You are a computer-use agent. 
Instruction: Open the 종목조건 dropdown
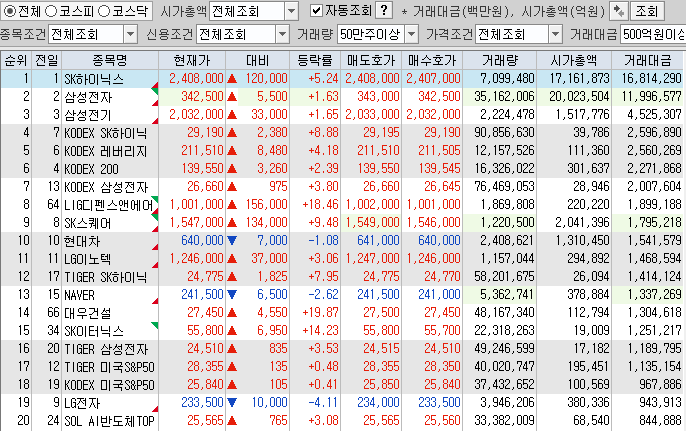pos(130,35)
